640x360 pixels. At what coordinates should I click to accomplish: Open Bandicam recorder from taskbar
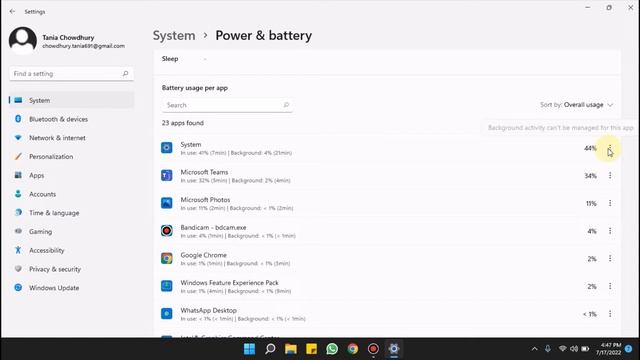(x=373, y=349)
